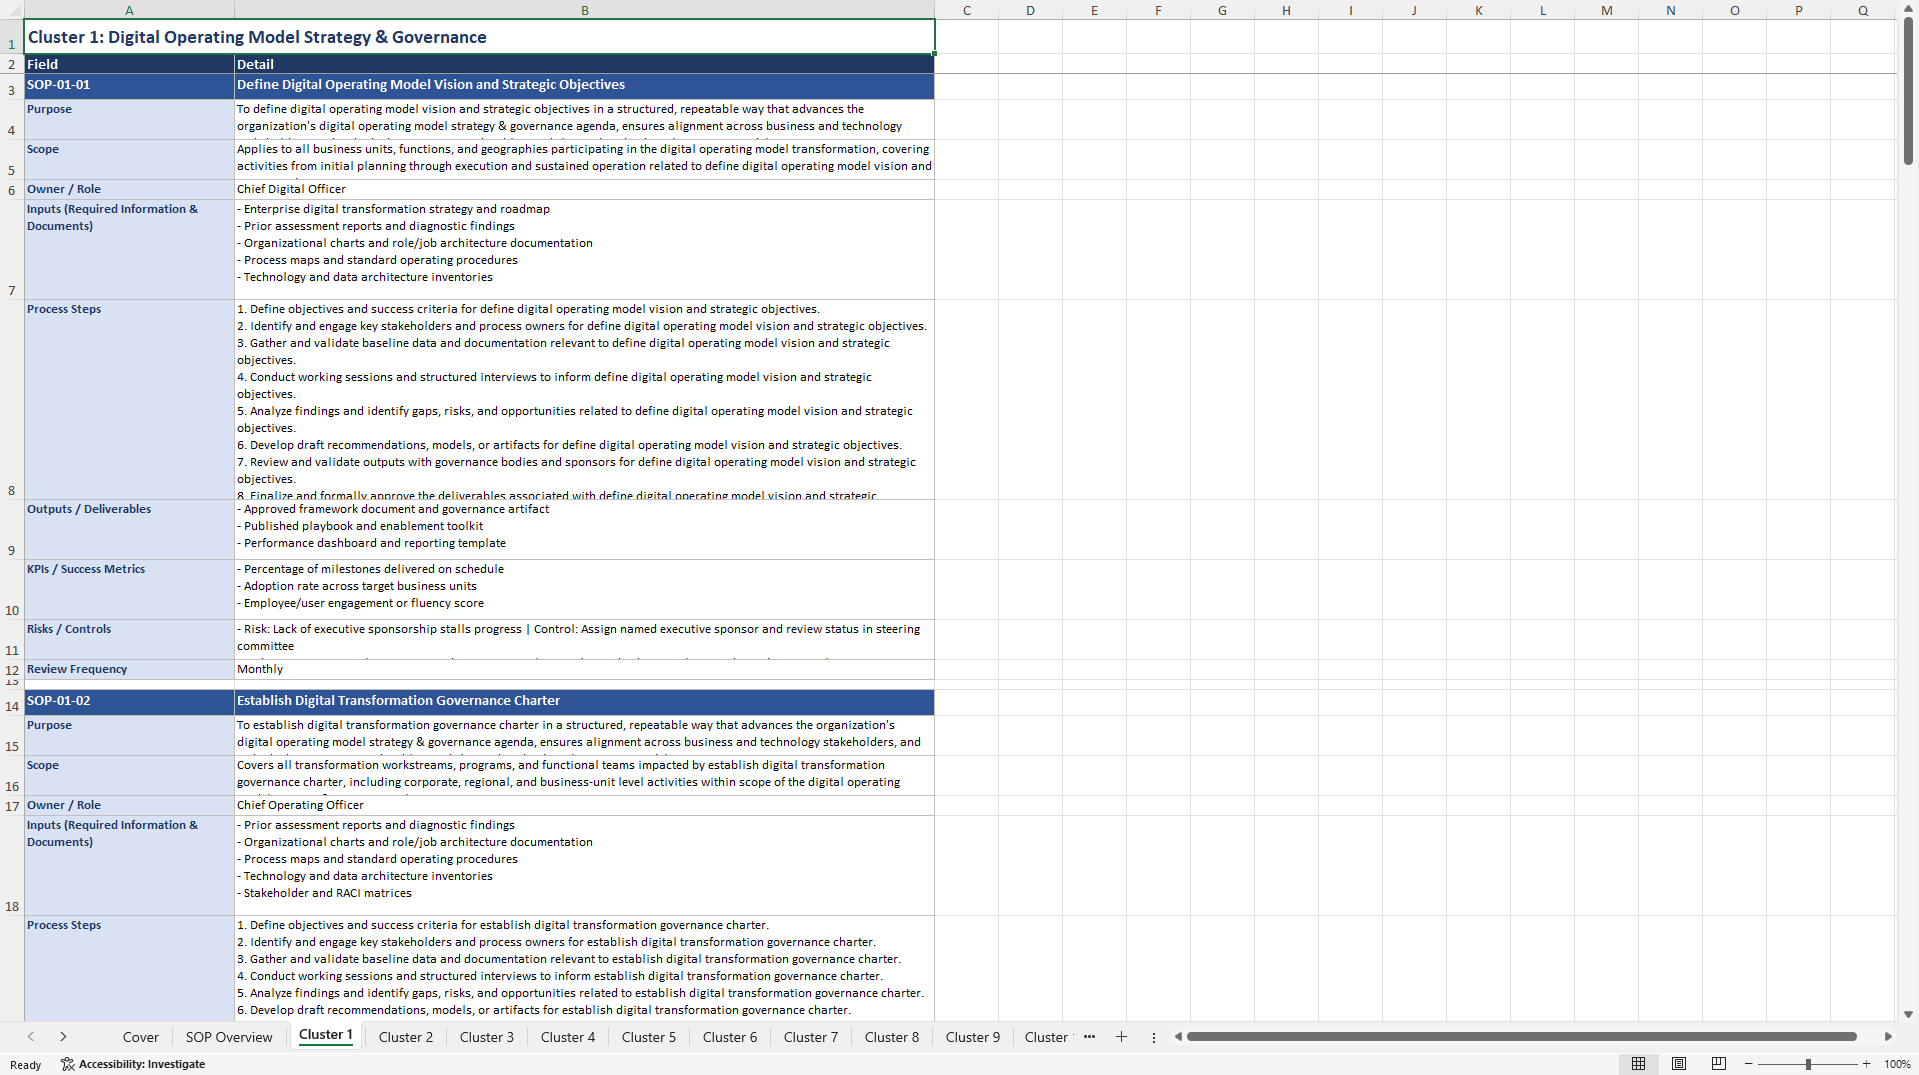Click the KPIs / Success Metrics cell
Screen dimensions: 1919x1075
pos(129,589)
